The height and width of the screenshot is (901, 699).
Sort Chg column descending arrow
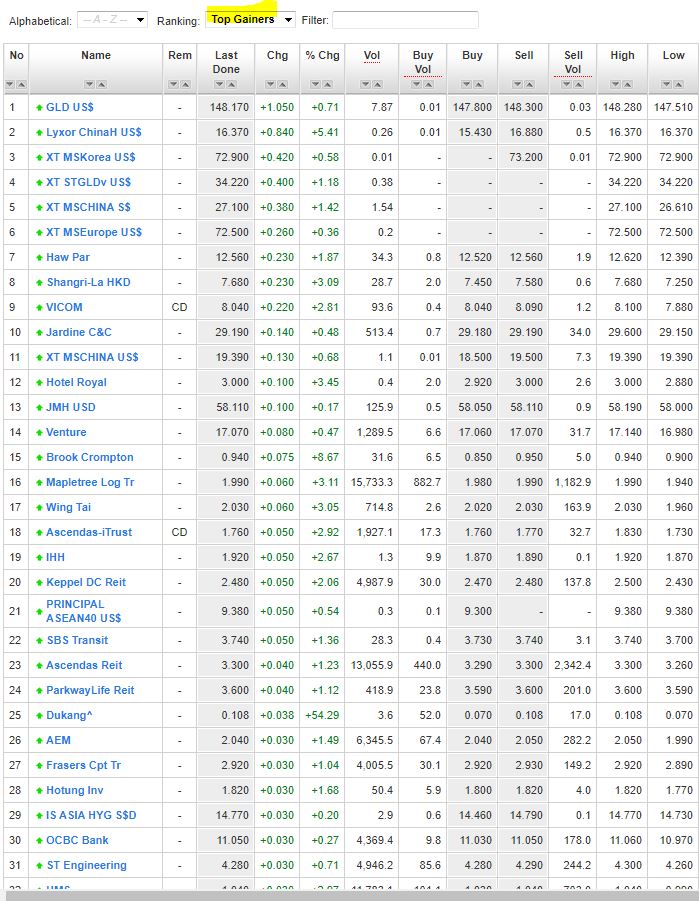click(x=271, y=84)
